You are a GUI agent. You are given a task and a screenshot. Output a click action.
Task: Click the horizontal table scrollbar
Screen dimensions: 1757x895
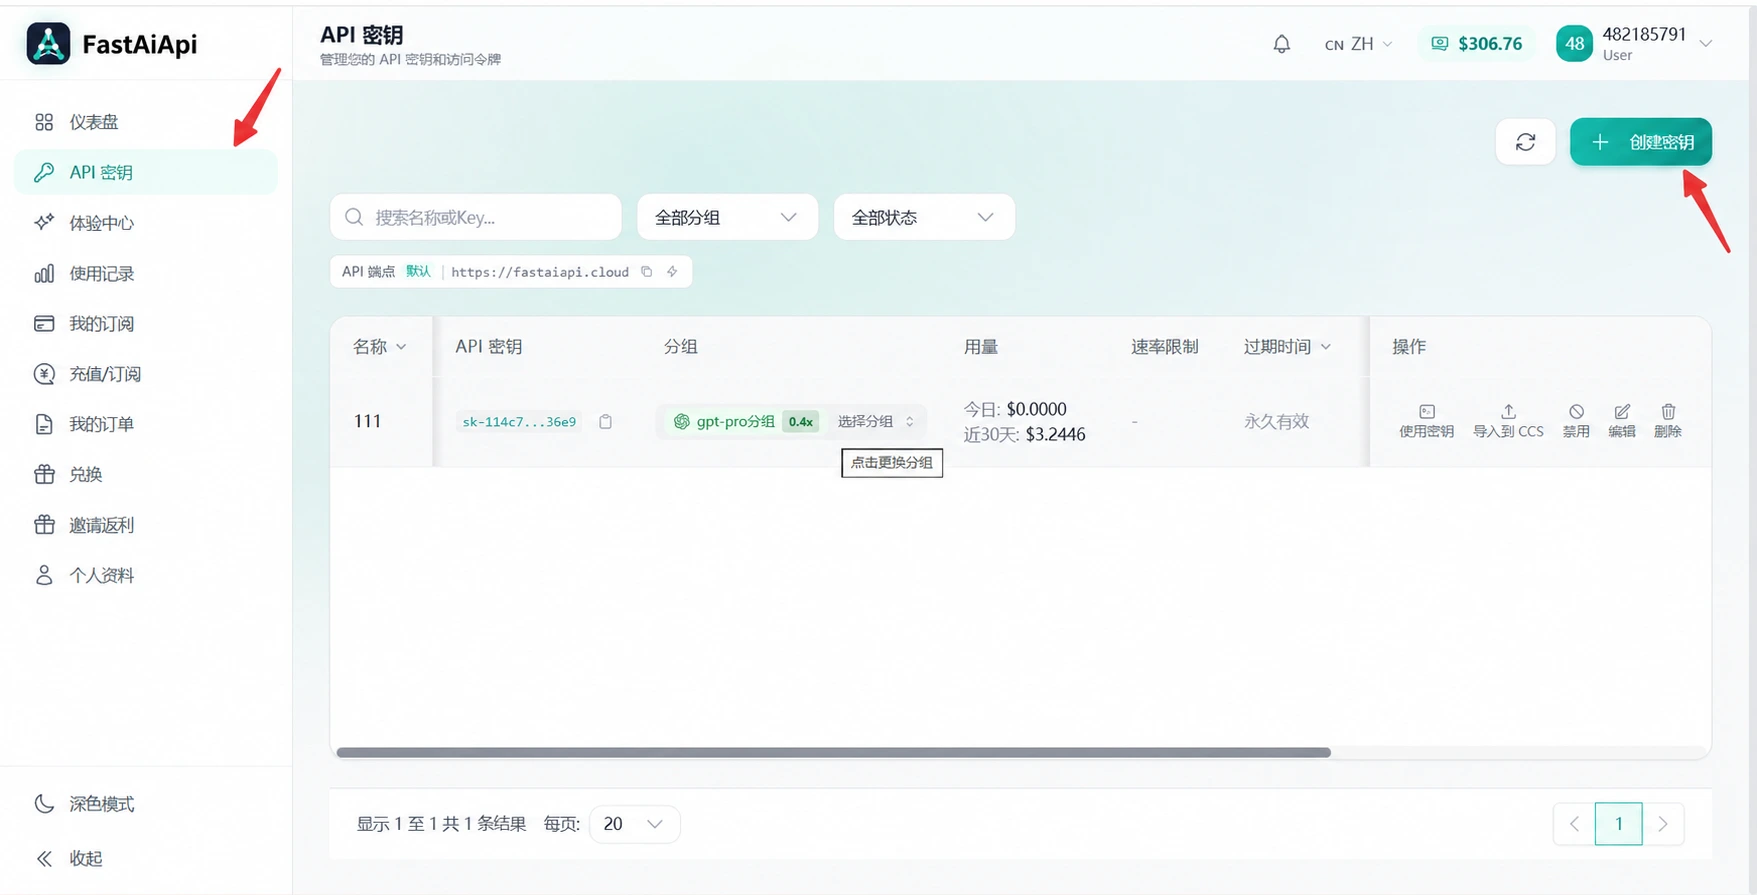(x=834, y=752)
